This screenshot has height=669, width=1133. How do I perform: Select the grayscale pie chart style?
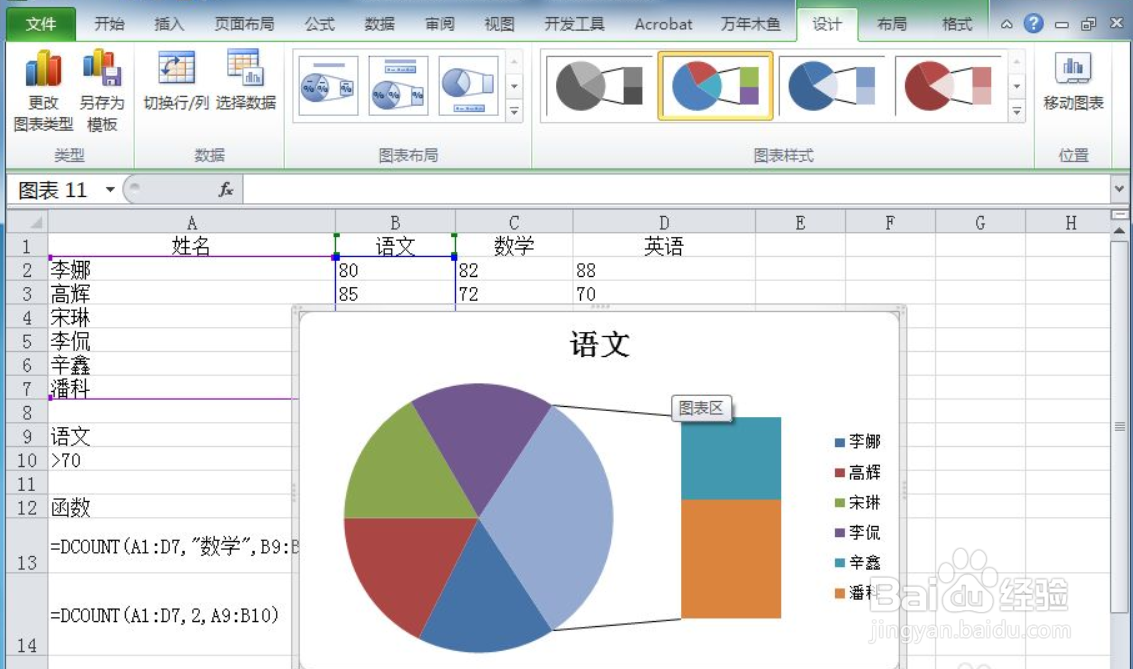(597, 85)
